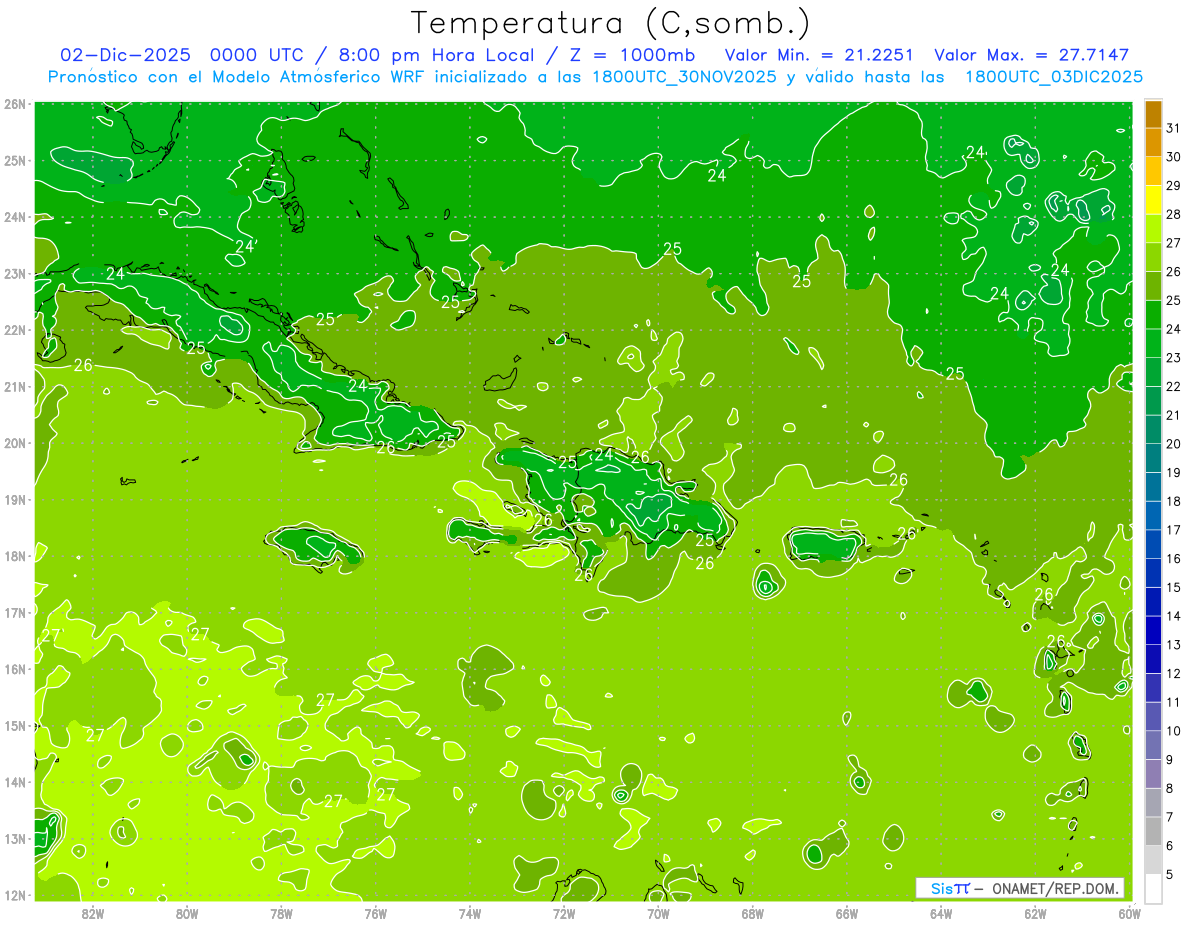Click the legend scale value '13'
Screen dimensions: 1200x927
pos(1173,644)
